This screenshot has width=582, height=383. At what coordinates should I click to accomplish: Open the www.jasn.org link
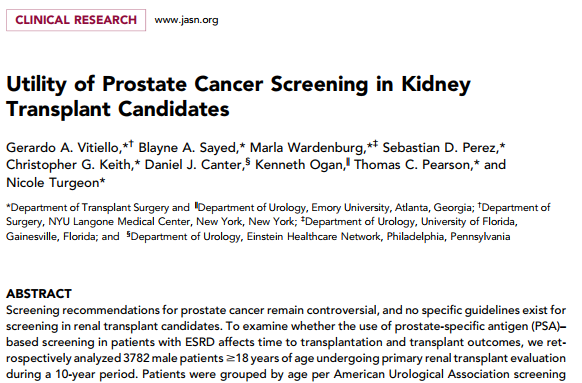coord(186,20)
